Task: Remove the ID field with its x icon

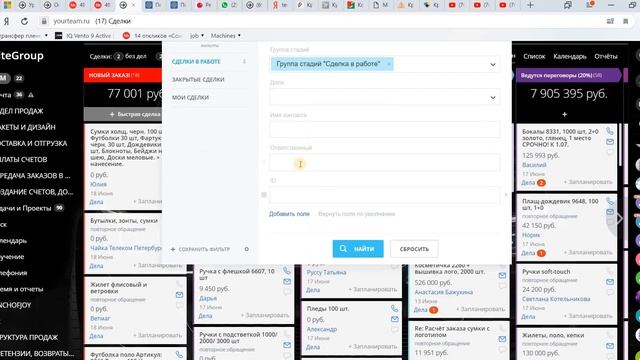Action: pos(506,195)
